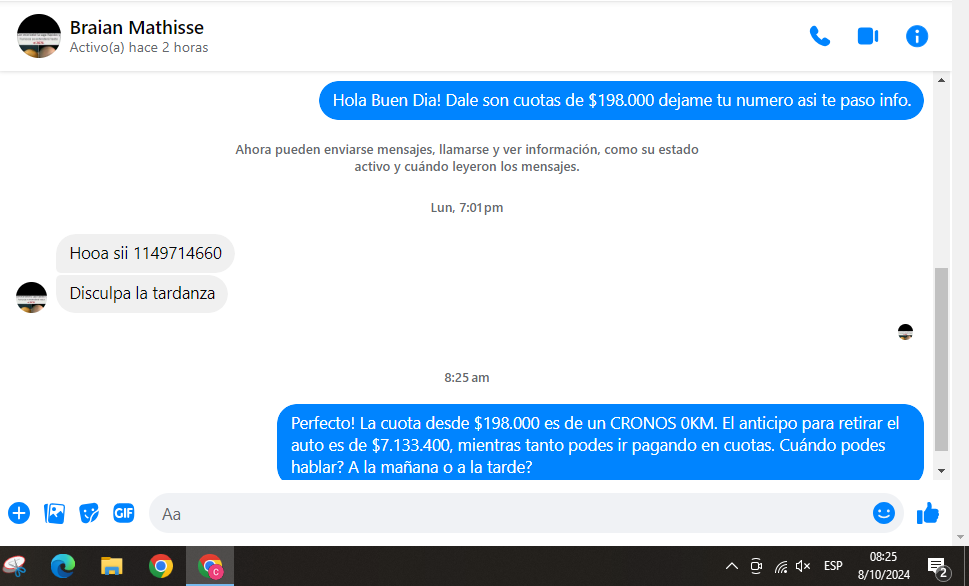The width and height of the screenshot is (969, 586).
Task: Send a thumbs-up like
Action: [928, 513]
